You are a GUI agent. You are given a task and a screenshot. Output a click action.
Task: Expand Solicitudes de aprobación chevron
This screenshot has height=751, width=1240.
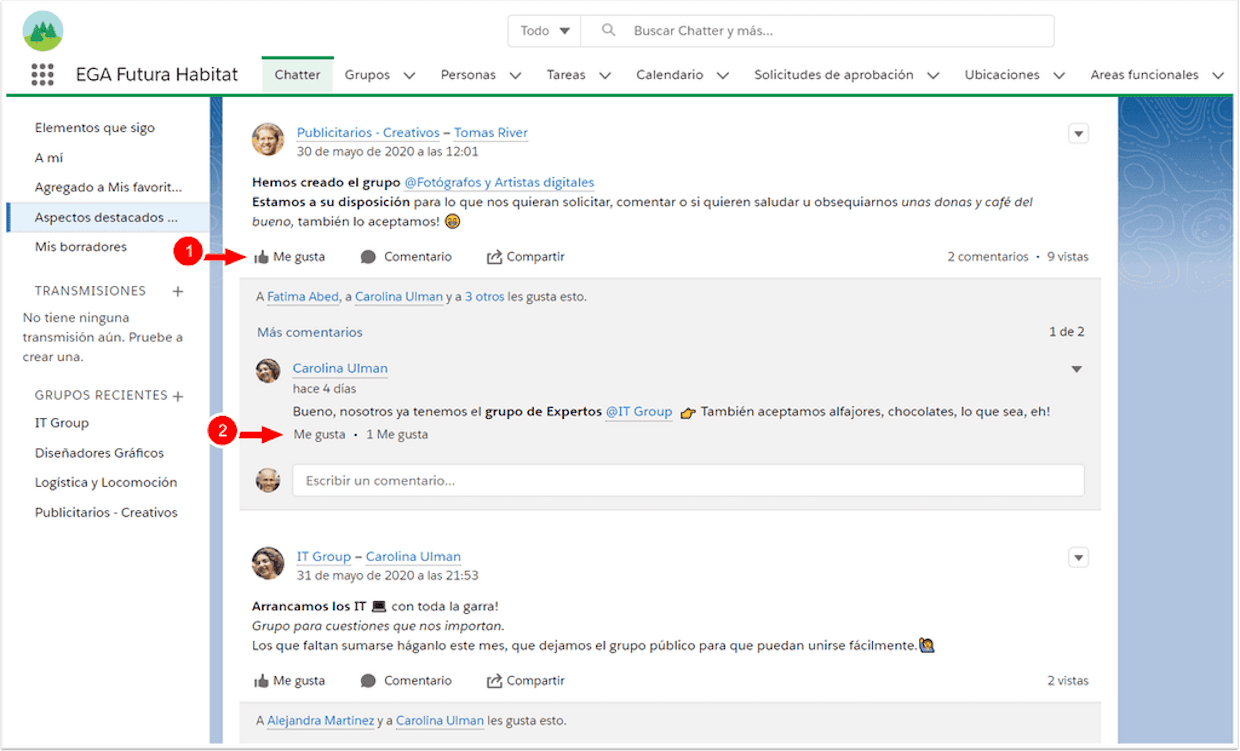tap(933, 75)
